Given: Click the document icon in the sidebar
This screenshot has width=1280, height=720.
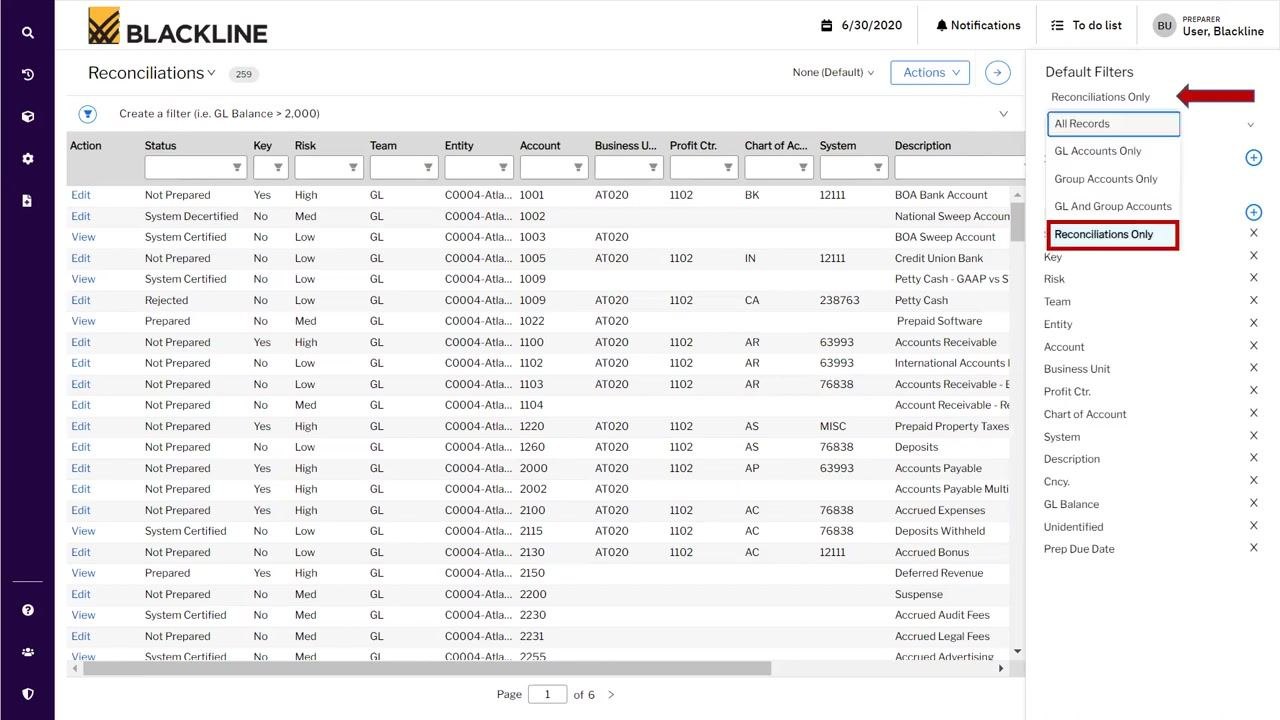Looking at the screenshot, I should click(28, 200).
